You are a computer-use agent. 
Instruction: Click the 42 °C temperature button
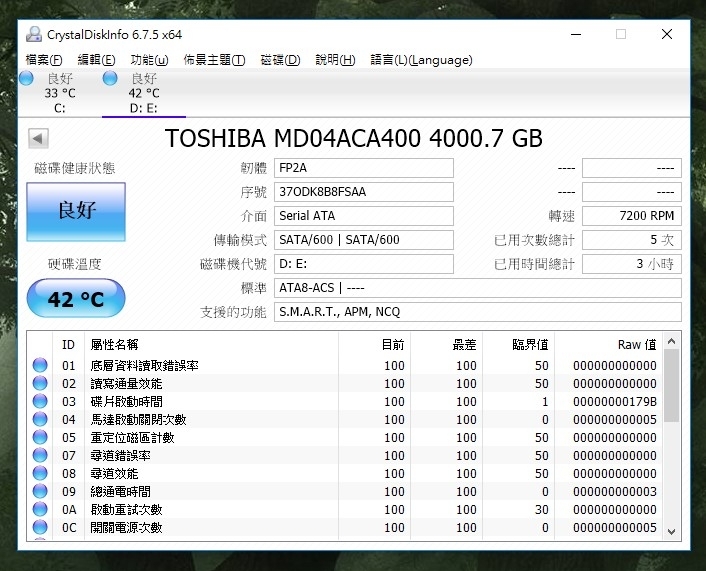[x=76, y=298]
